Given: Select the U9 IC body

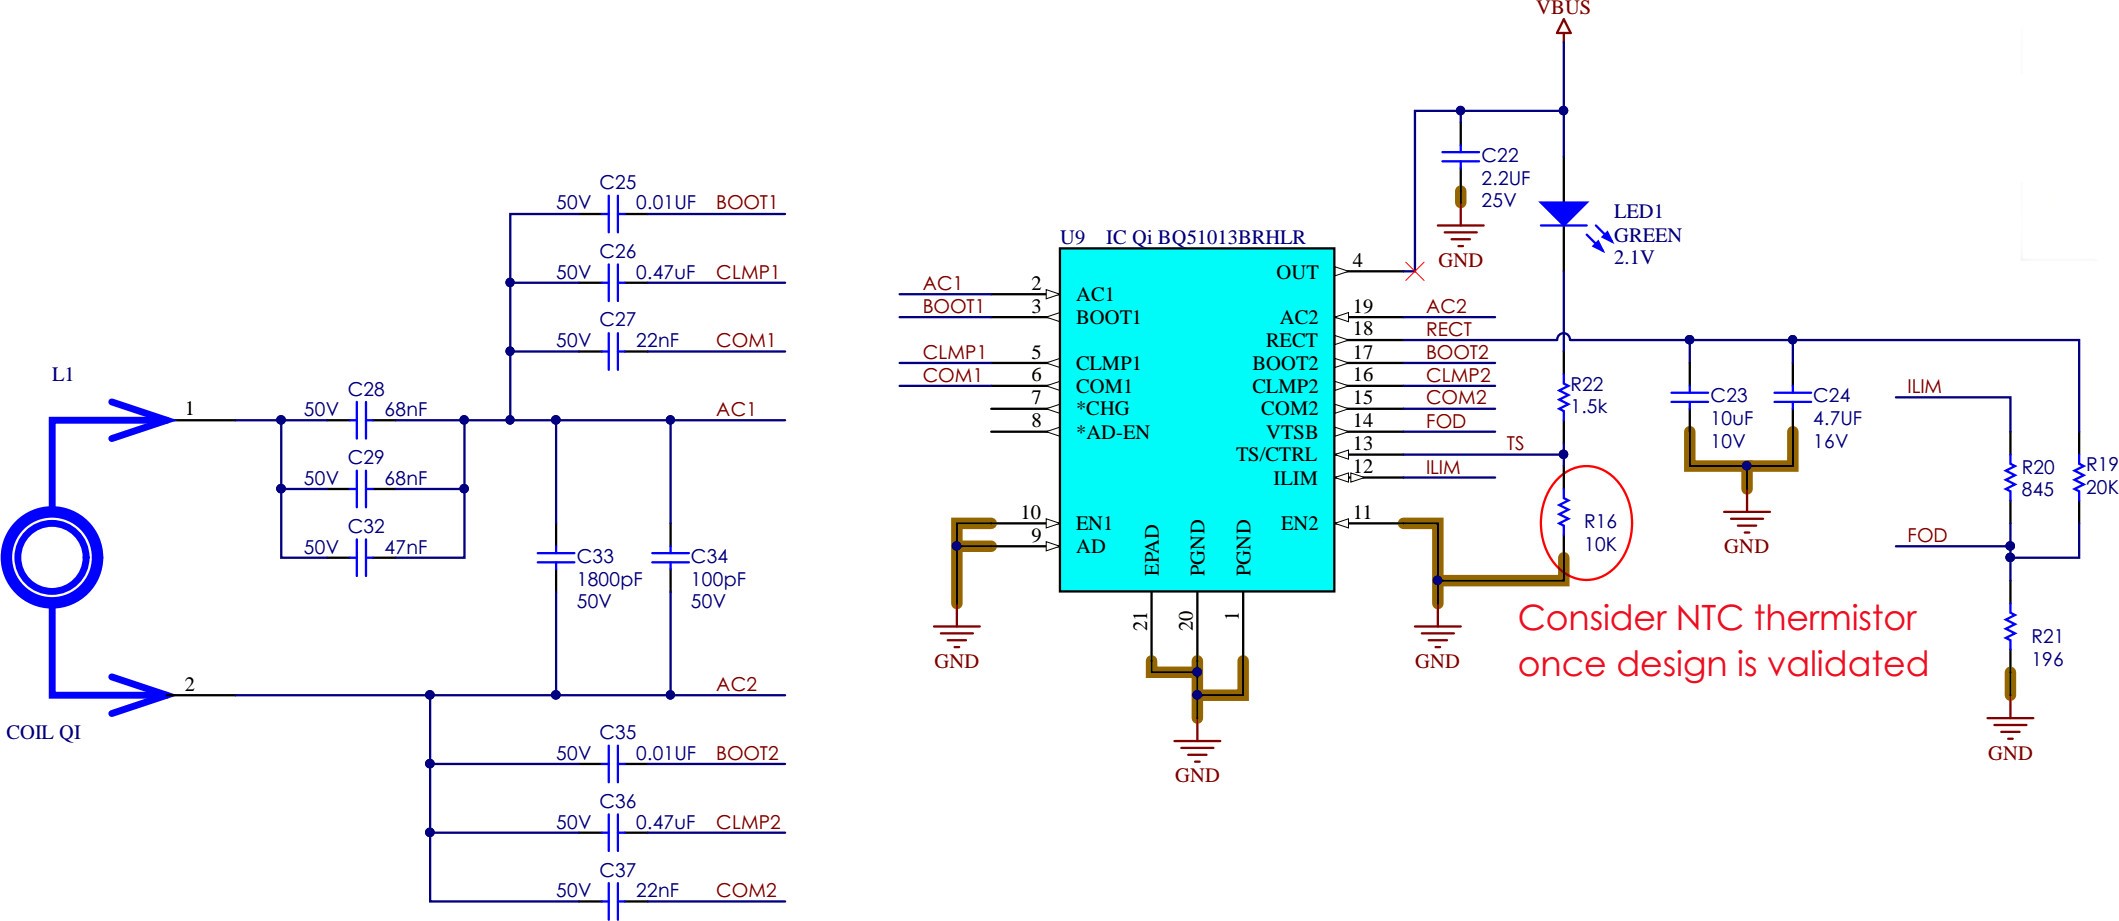Looking at the screenshot, I should [x=1197, y=420].
